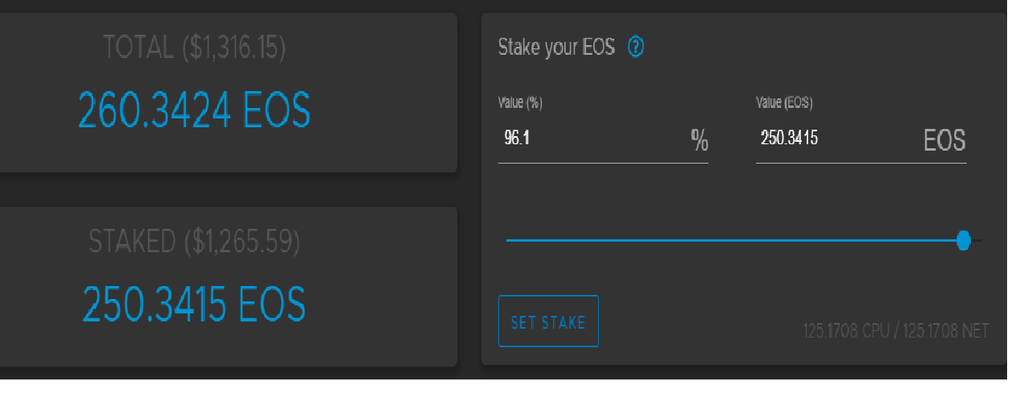Click the blue stake slider handle

pyautogui.click(x=963, y=240)
